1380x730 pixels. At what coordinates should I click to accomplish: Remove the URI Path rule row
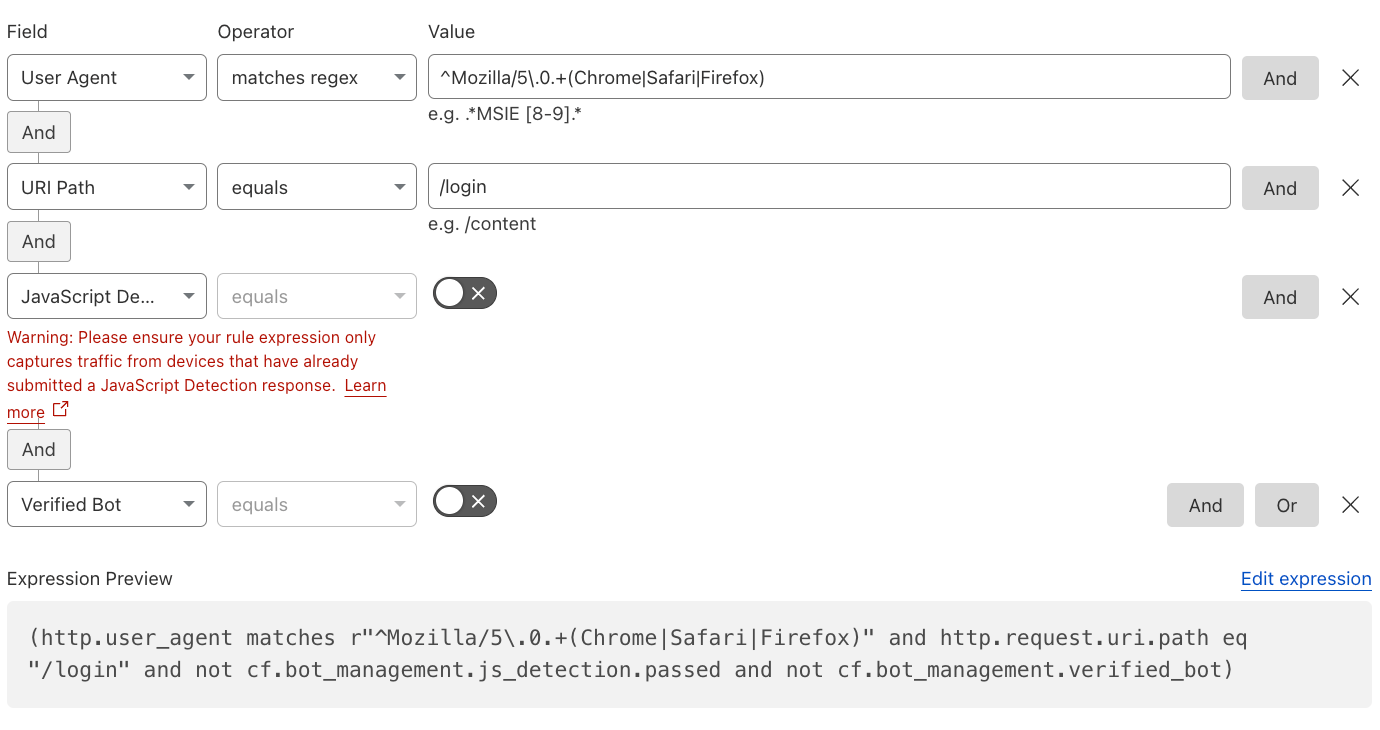1350,188
